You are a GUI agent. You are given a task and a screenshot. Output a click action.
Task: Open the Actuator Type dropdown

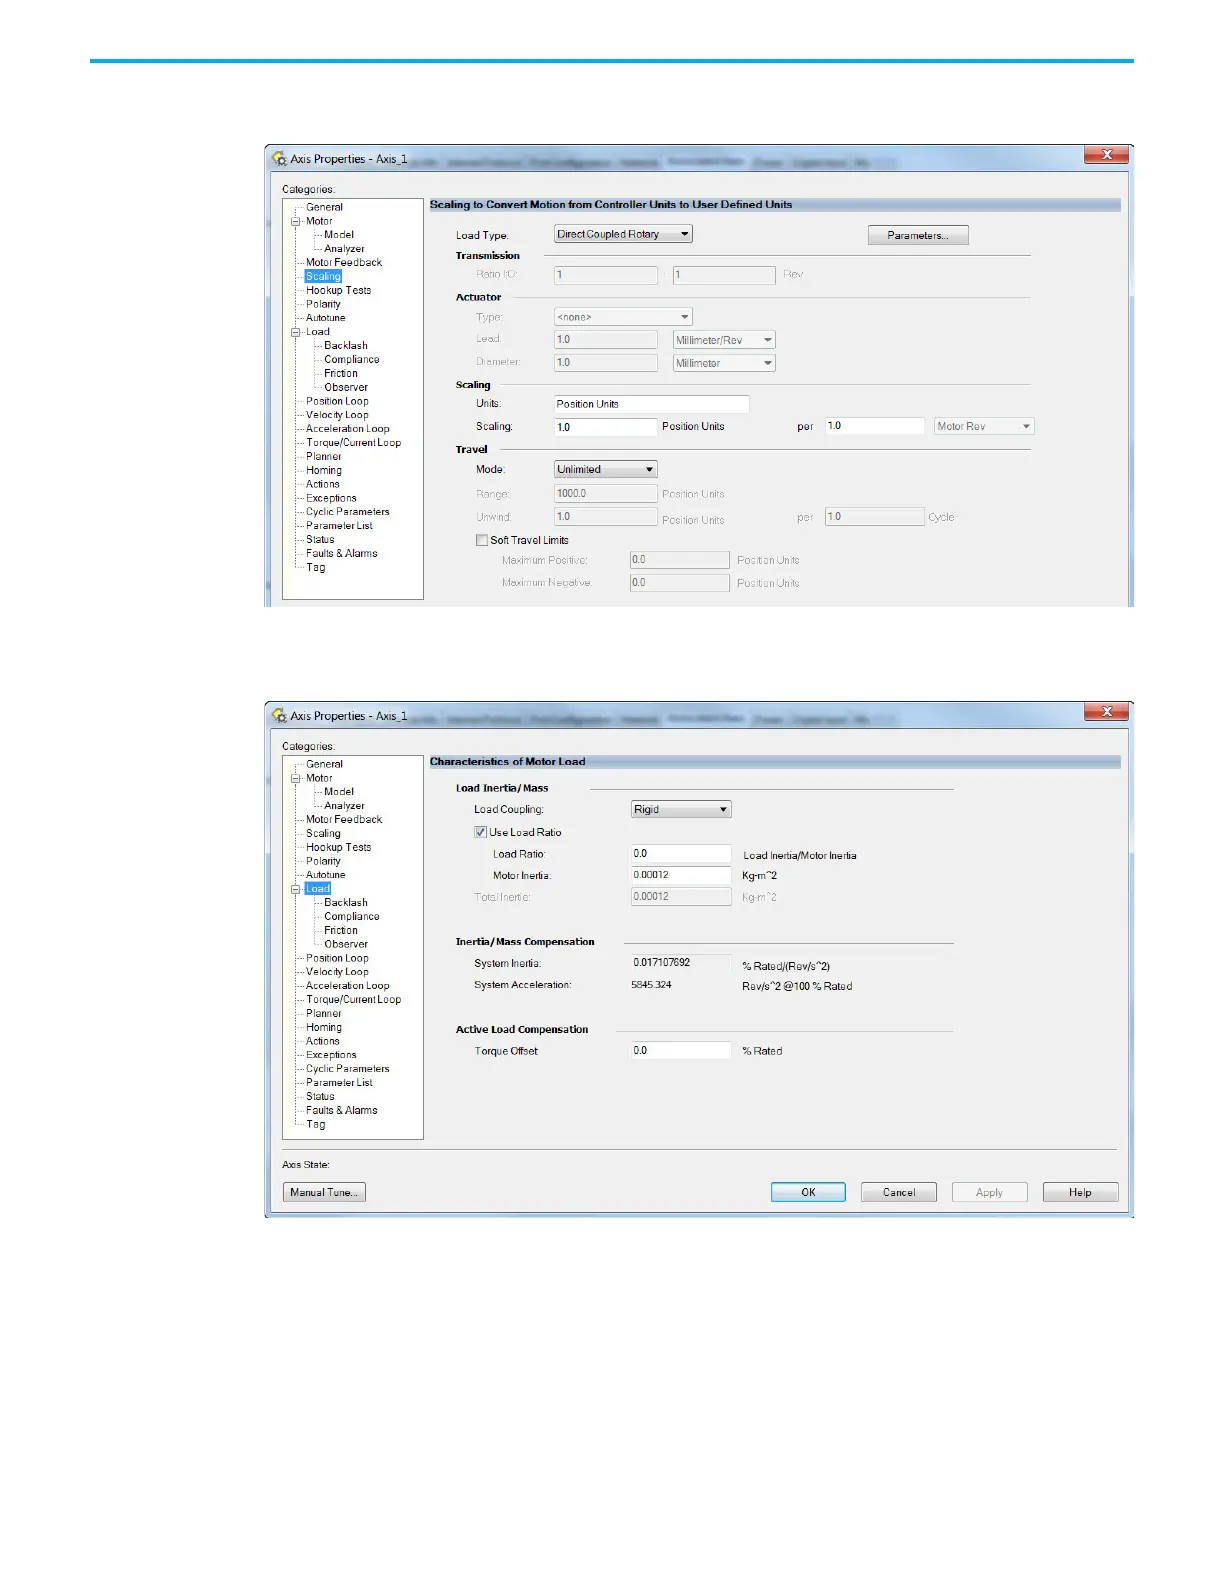623,317
